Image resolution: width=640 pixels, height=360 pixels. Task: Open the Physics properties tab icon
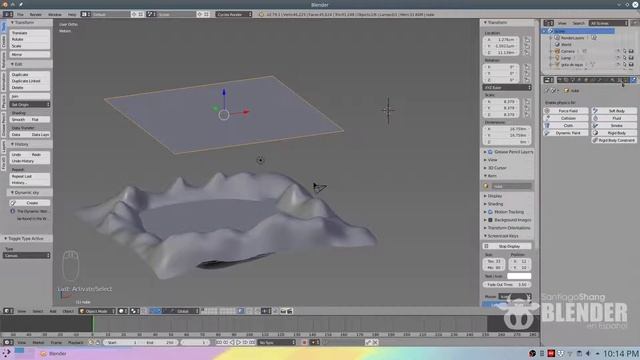633,80
